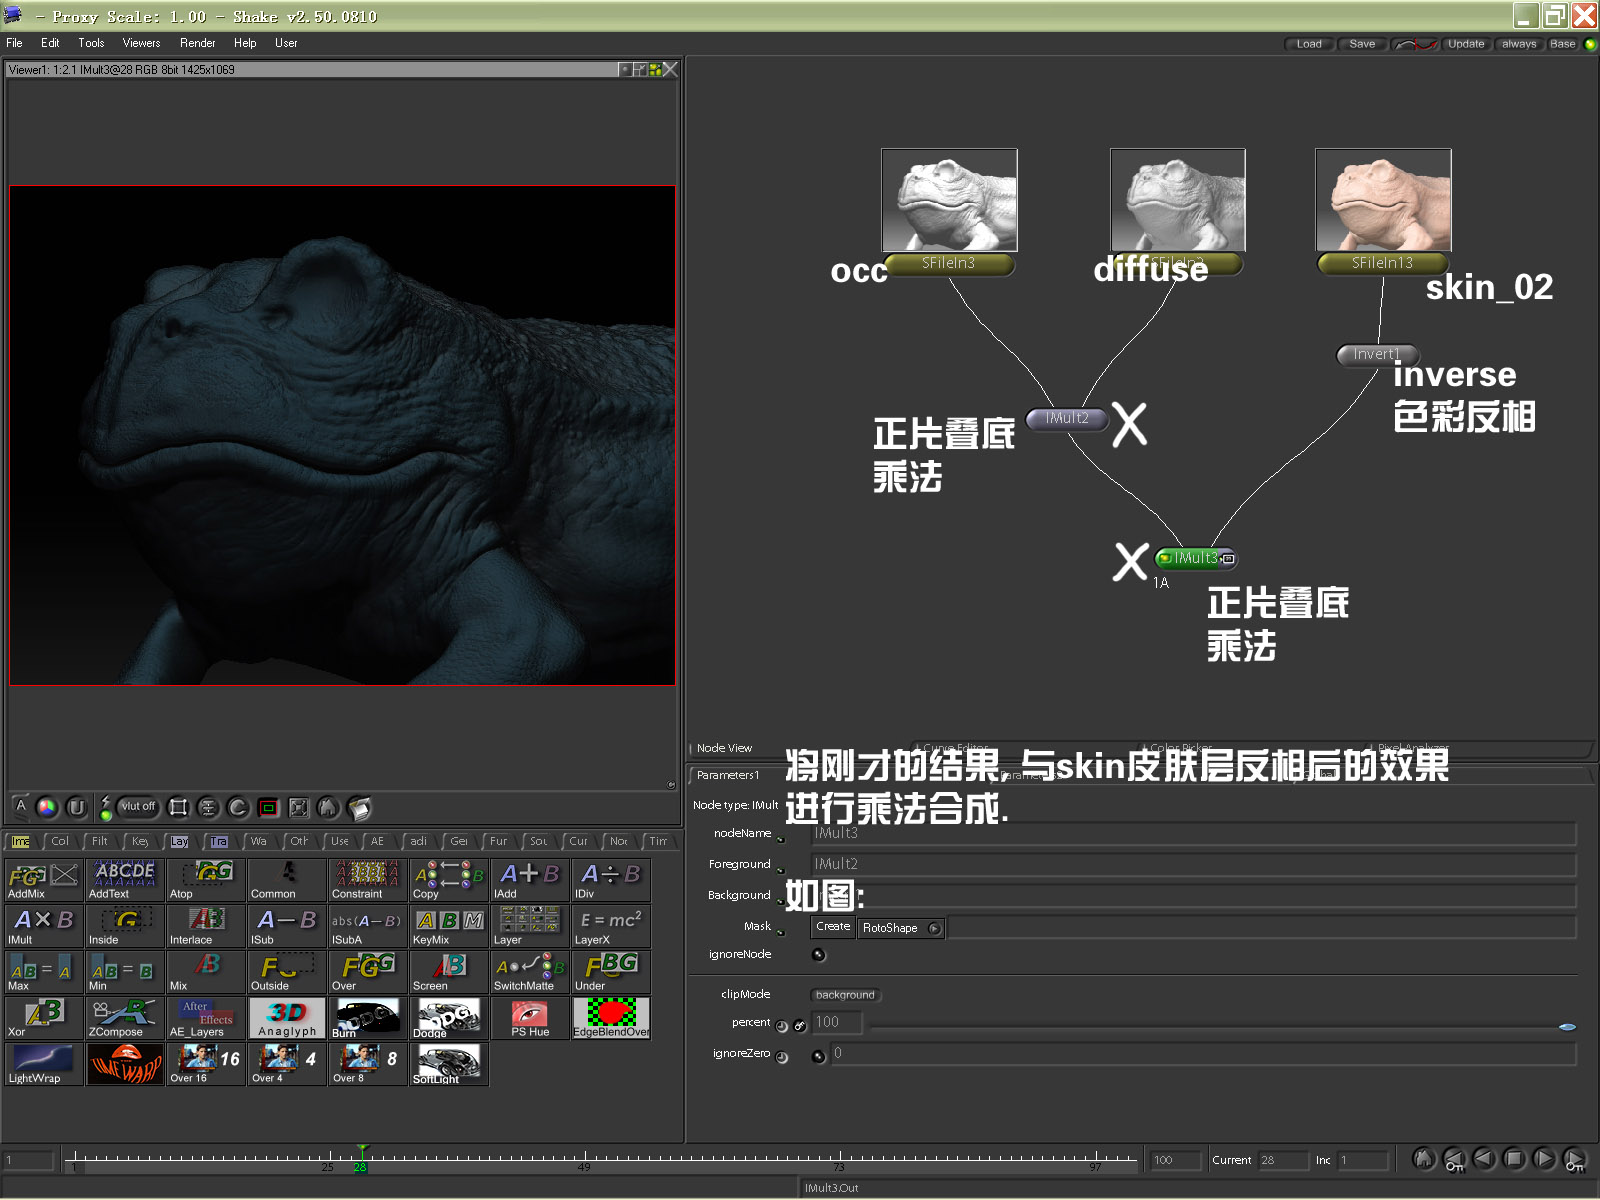The image size is (1600, 1200).
Task: Add the LightWrap node
Action: [43, 1064]
